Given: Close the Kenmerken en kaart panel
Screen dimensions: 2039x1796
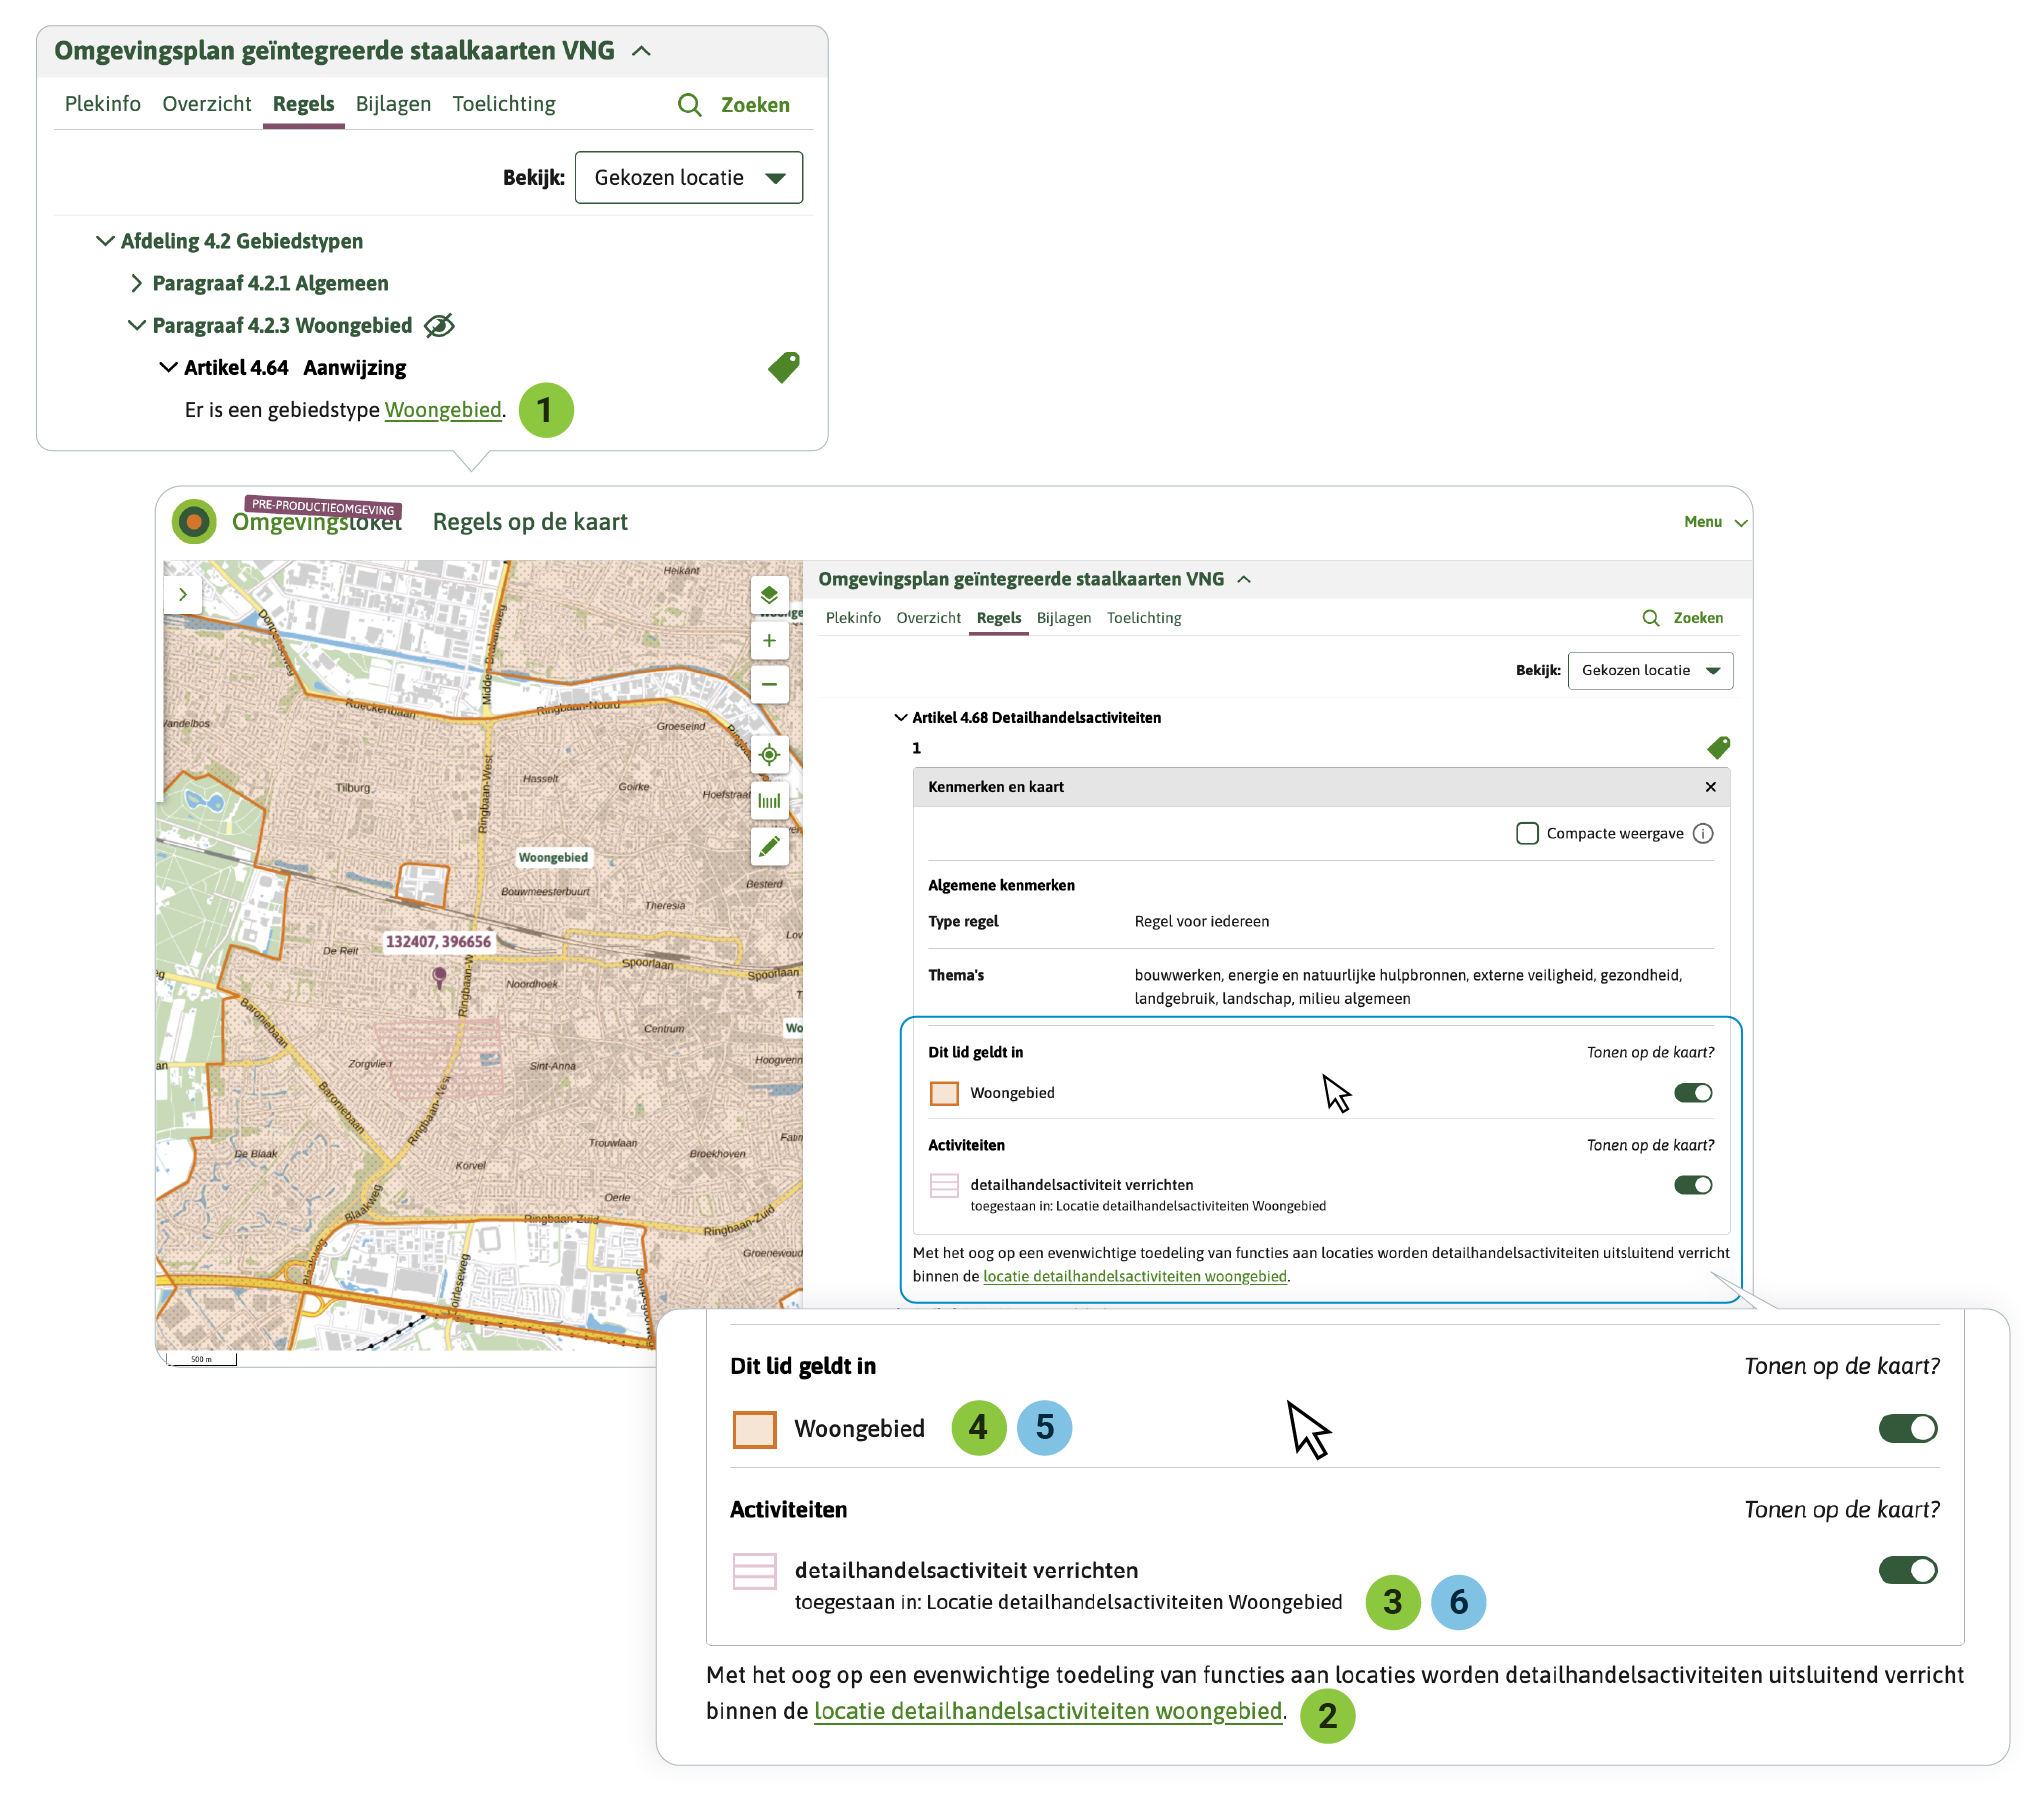Looking at the screenshot, I should [x=1711, y=787].
